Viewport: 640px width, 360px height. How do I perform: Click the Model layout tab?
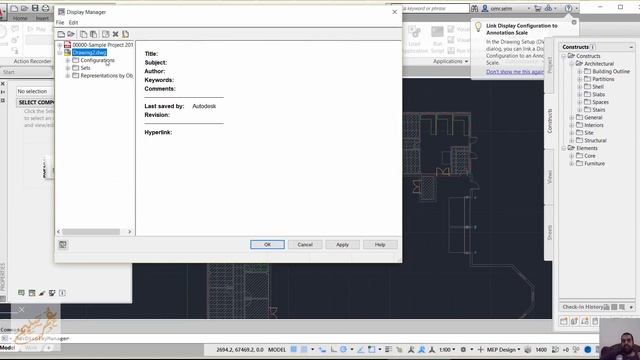coord(7,348)
